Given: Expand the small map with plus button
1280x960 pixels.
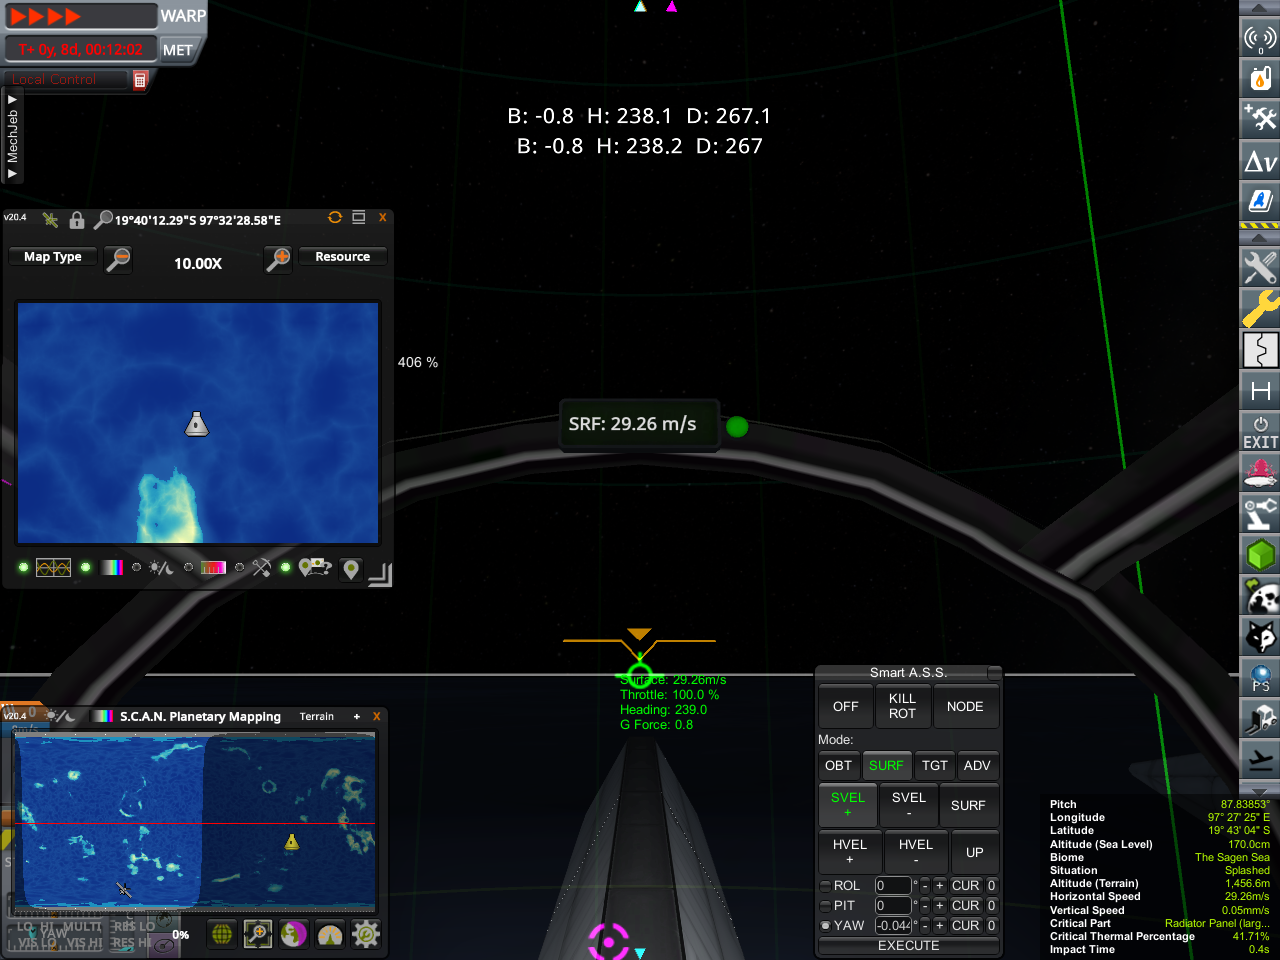Looking at the screenshot, I should click(x=357, y=717).
